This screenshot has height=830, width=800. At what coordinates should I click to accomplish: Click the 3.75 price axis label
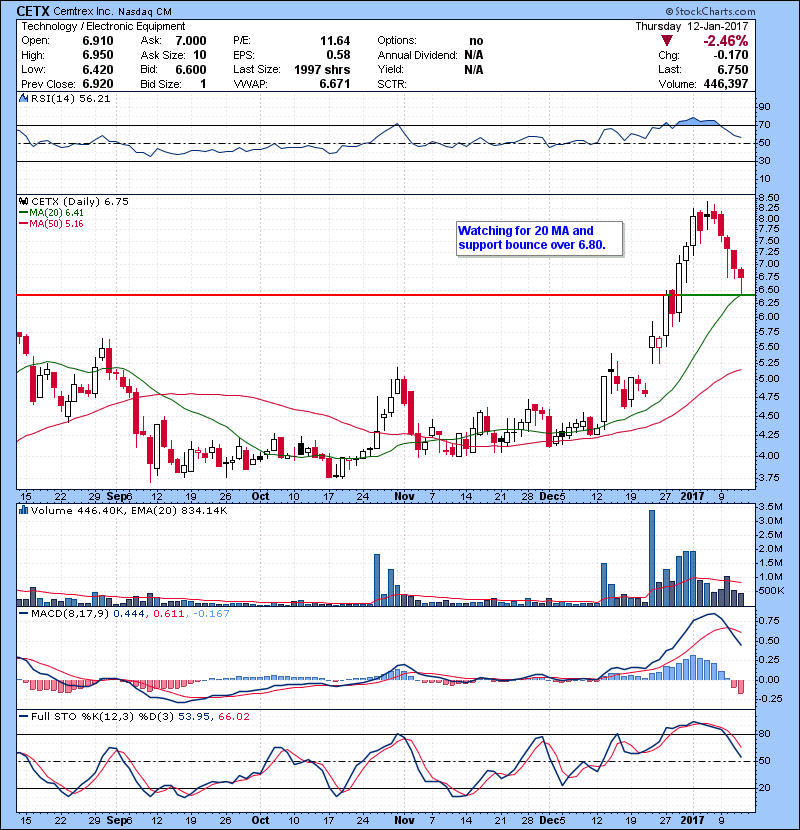pos(769,477)
